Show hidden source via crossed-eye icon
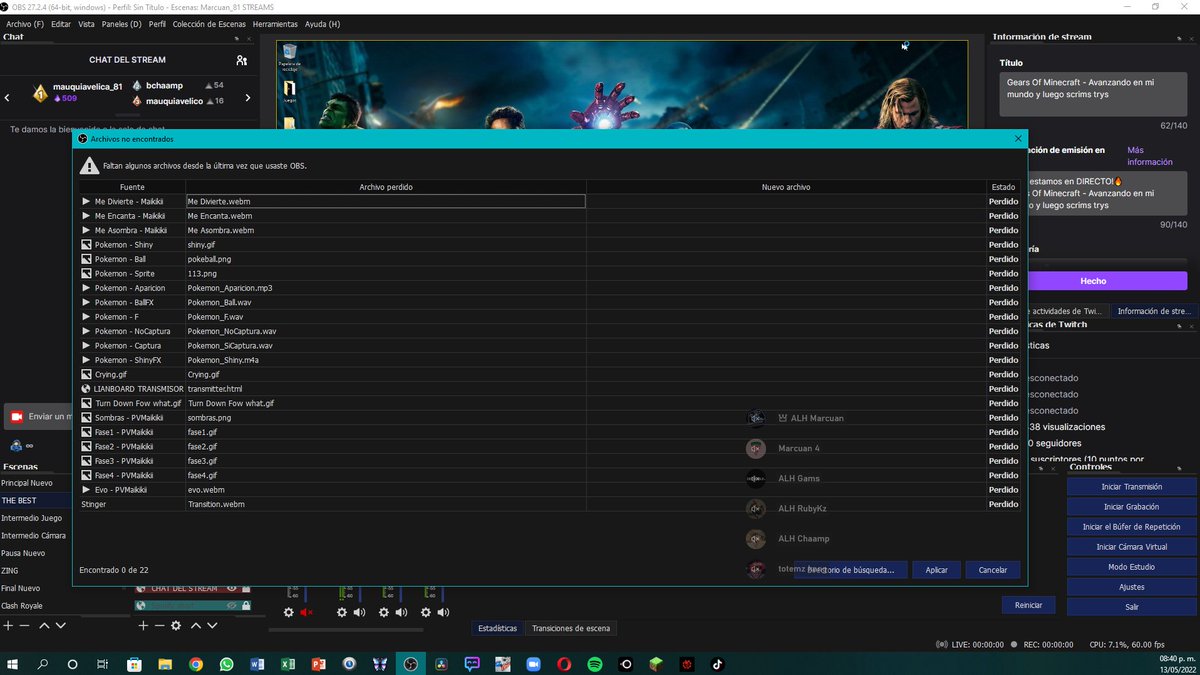The height and width of the screenshot is (675, 1200). pos(231,605)
